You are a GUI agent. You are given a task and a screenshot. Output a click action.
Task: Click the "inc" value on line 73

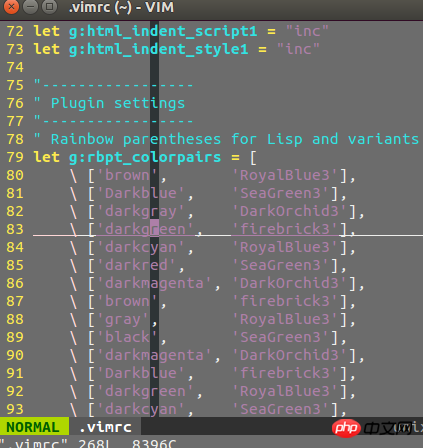[298, 49]
